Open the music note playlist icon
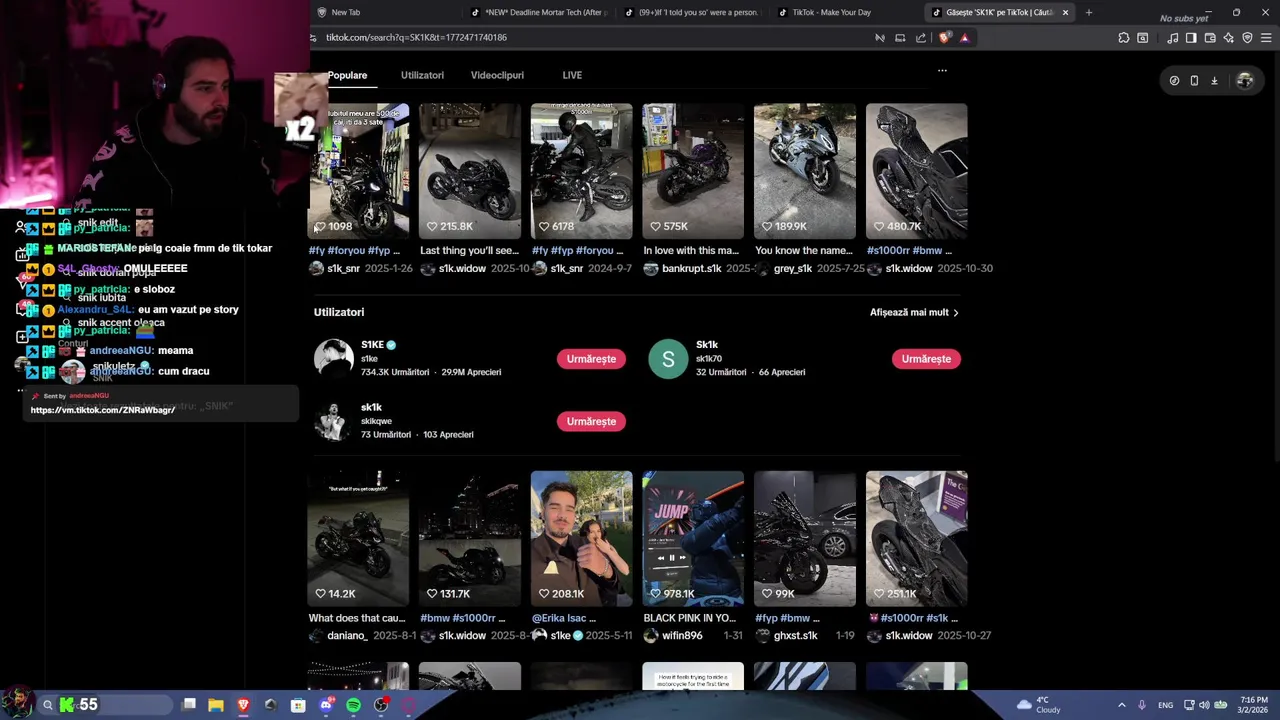Viewport: 1280px width, 720px height. click(1172, 38)
